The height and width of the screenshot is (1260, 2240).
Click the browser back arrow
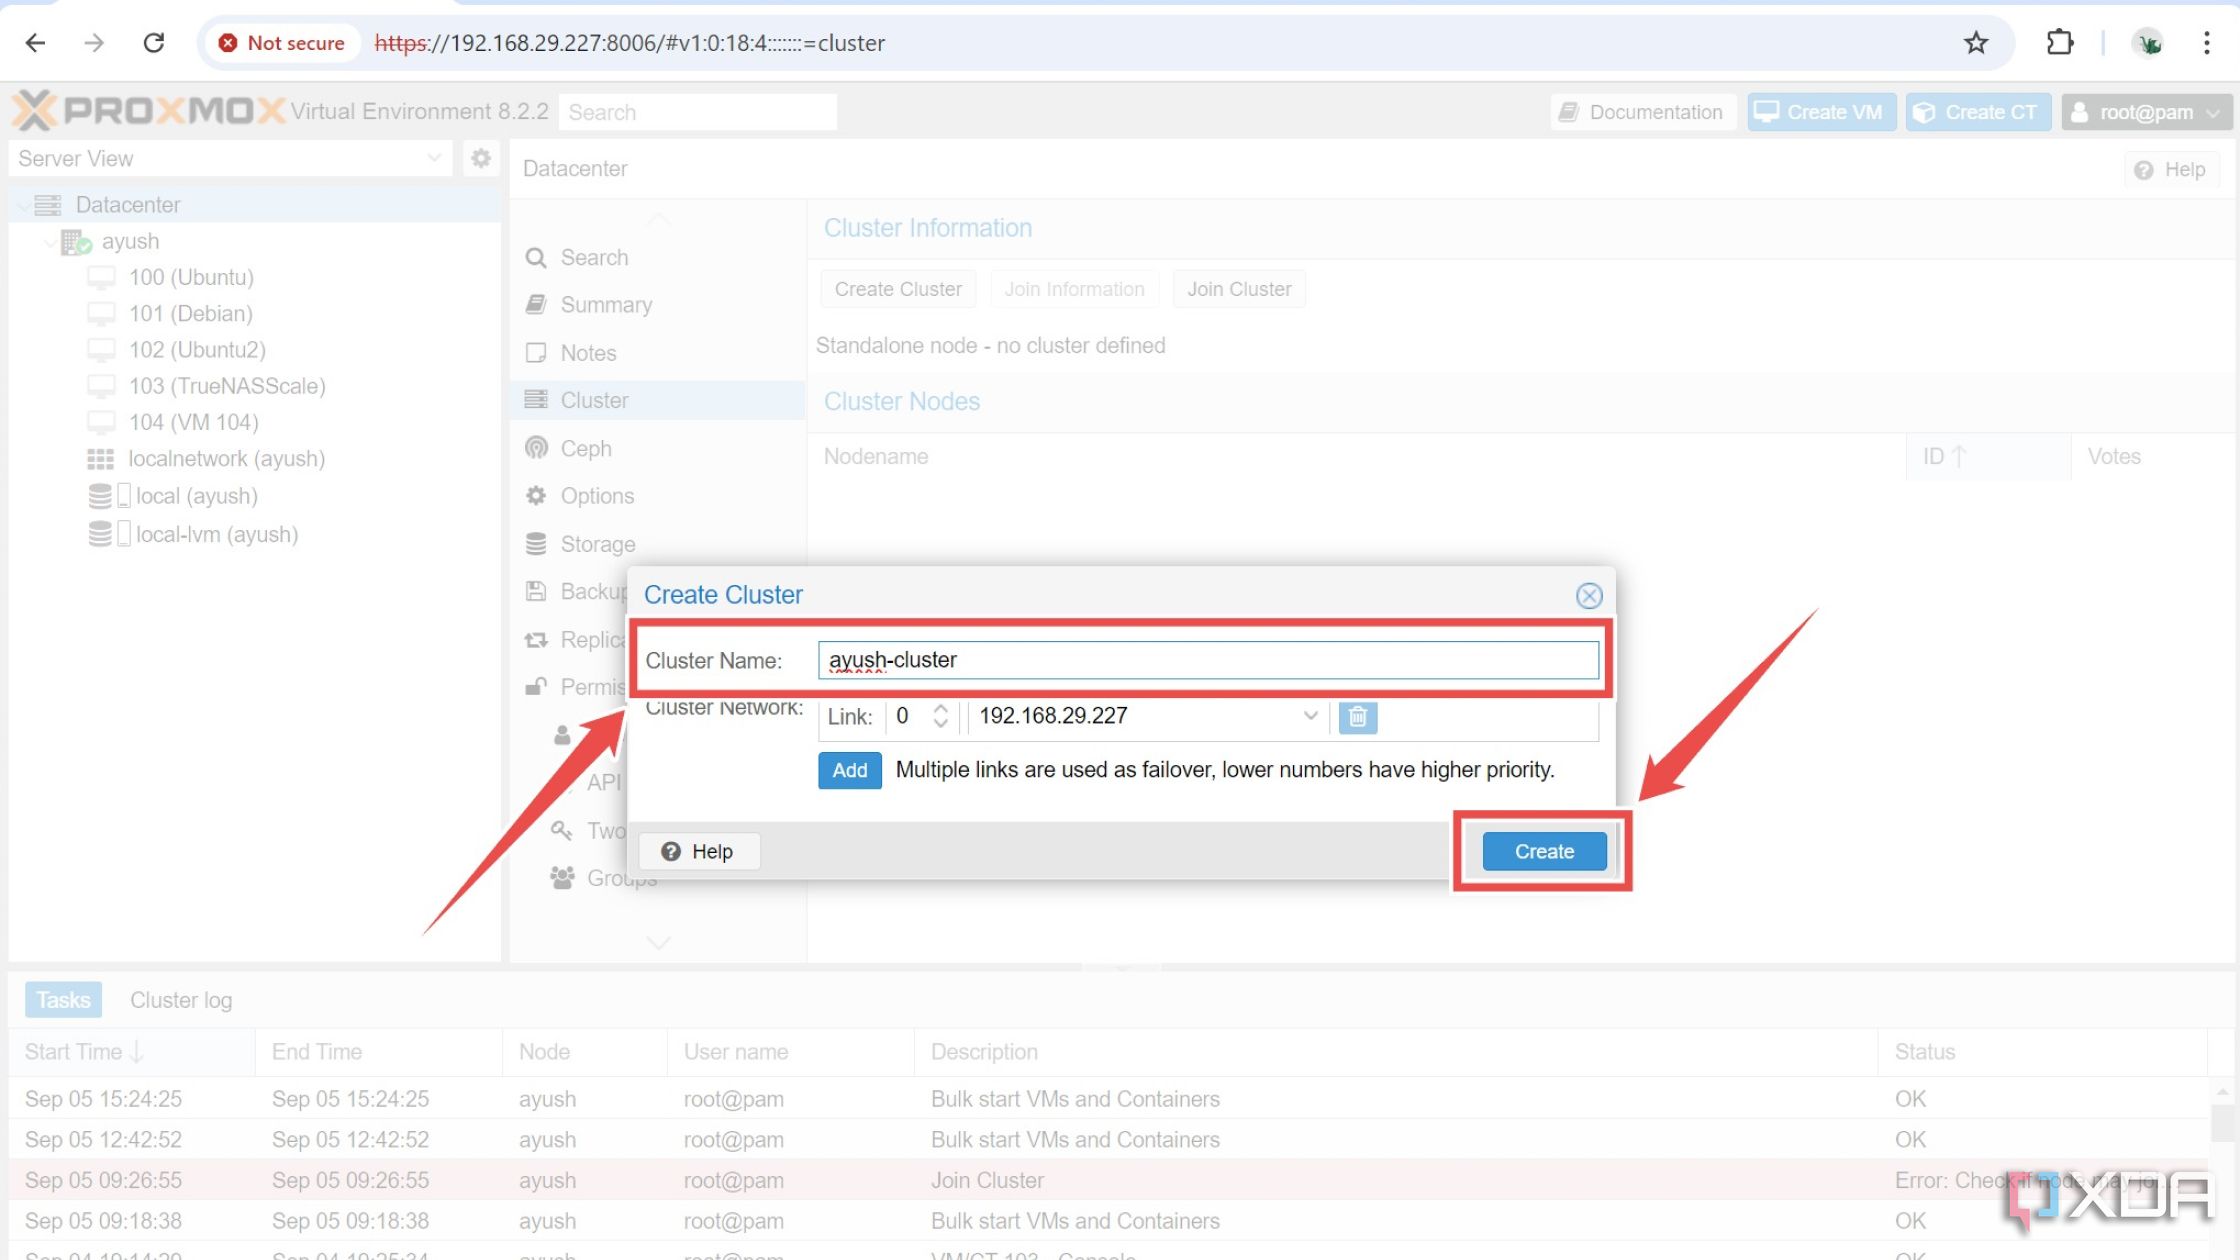click(35, 43)
